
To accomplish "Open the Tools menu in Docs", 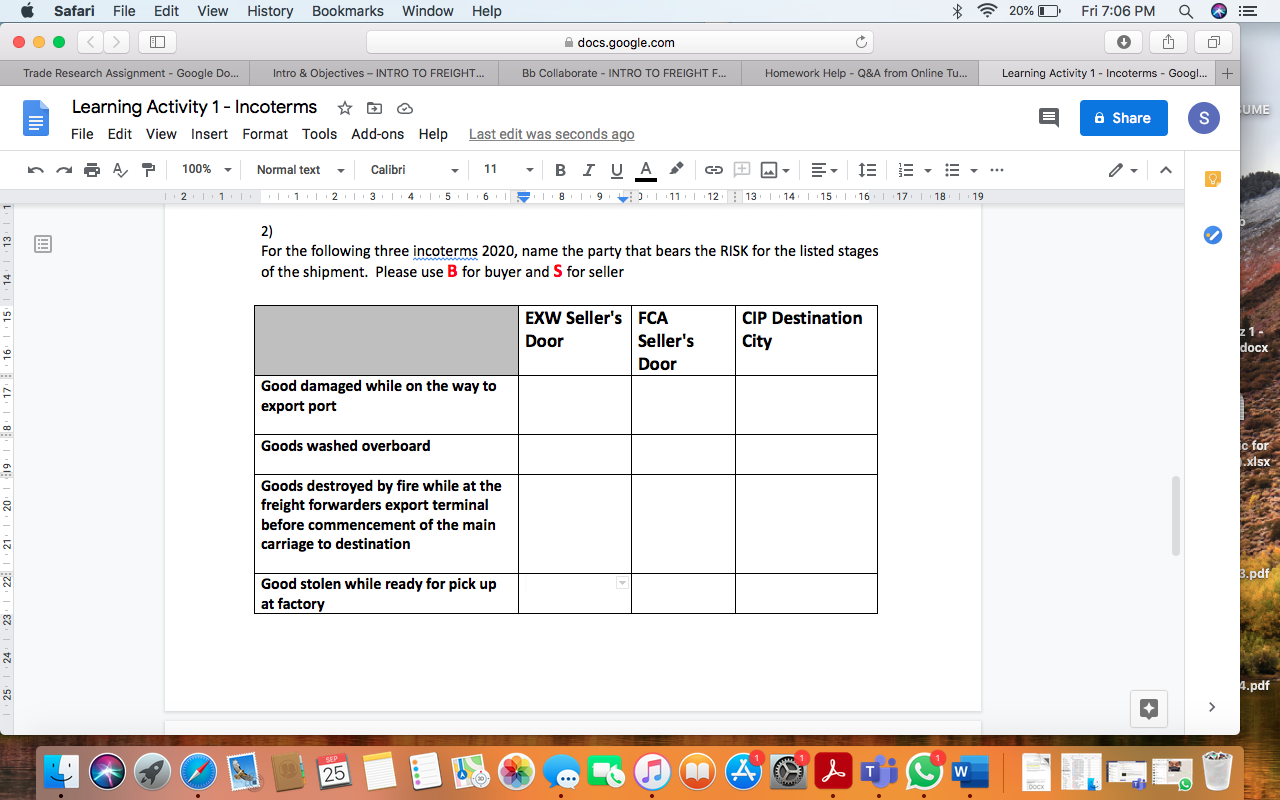I will 320,134.
